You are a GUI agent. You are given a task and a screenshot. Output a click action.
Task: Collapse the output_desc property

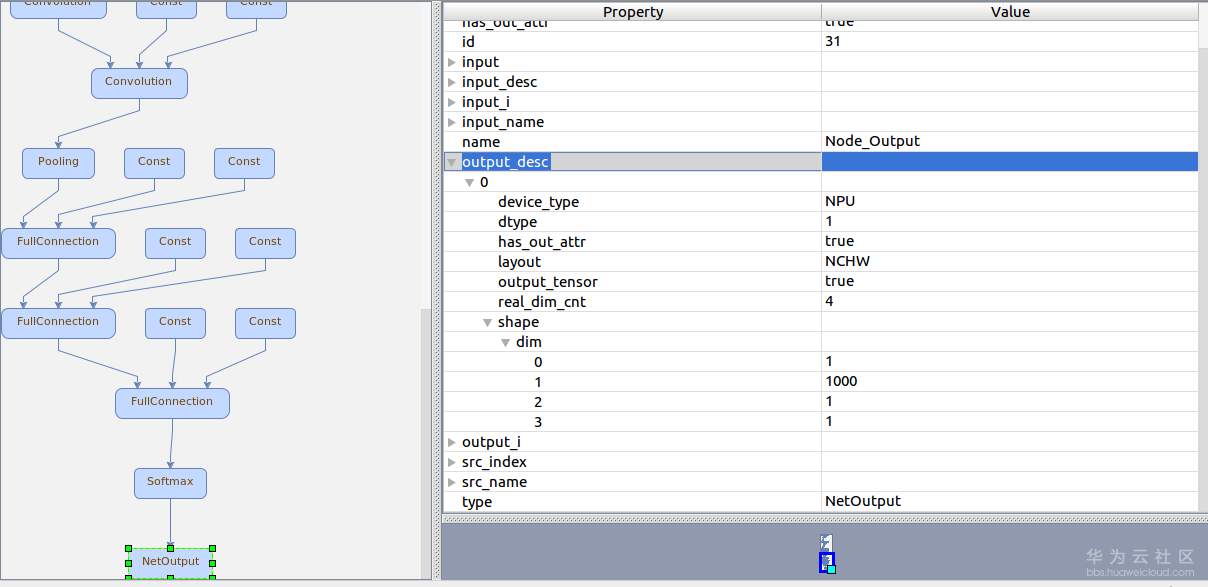(x=452, y=162)
